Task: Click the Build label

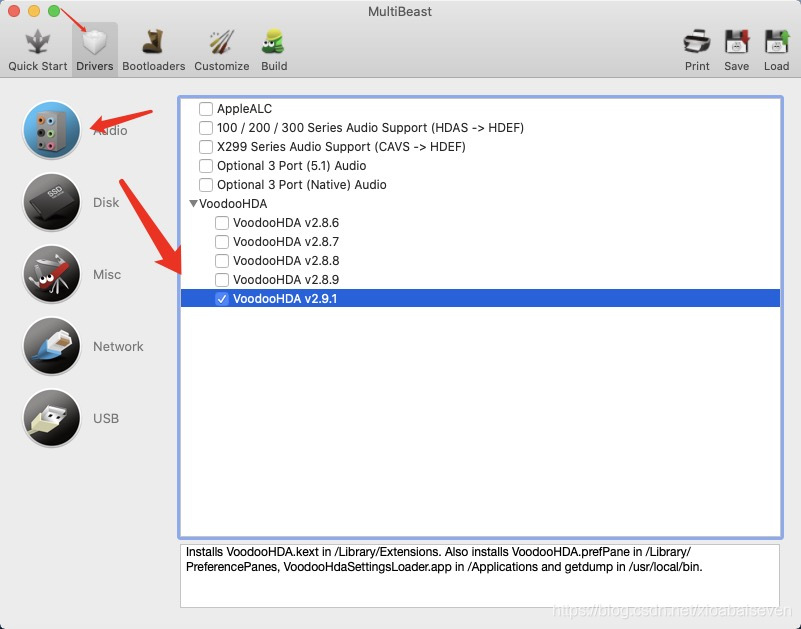Action: [x=274, y=66]
